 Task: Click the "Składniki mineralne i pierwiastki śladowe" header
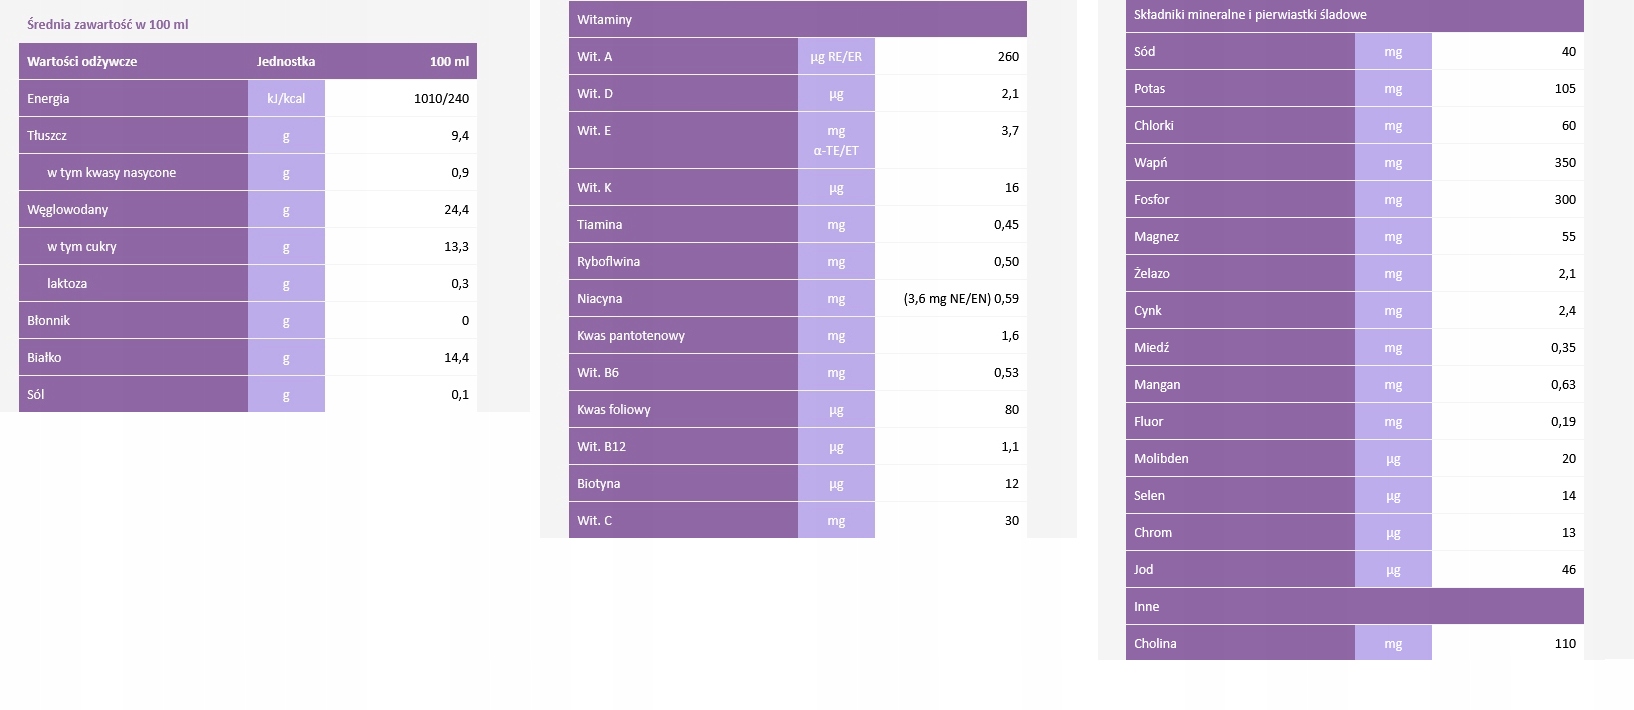pos(1250,14)
